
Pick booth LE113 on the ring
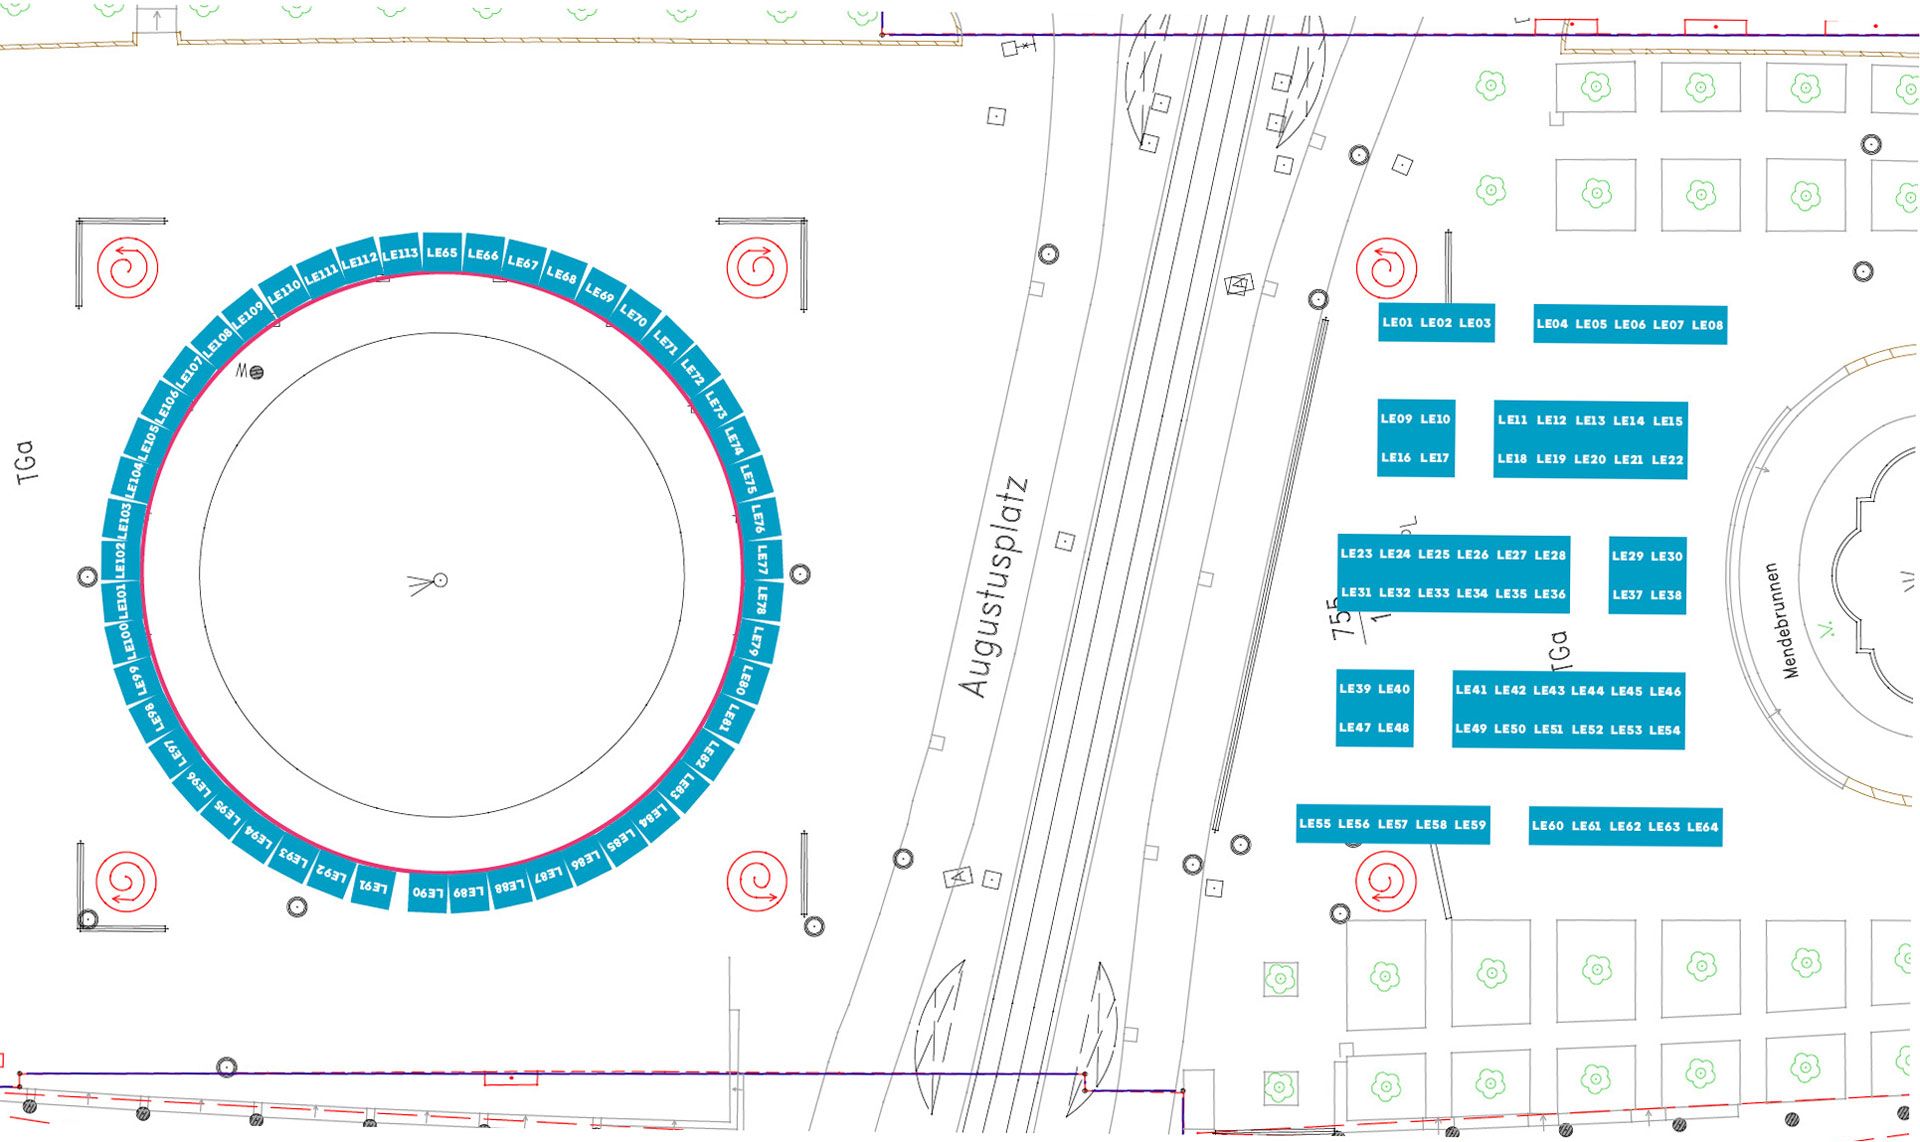[x=400, y=255]
